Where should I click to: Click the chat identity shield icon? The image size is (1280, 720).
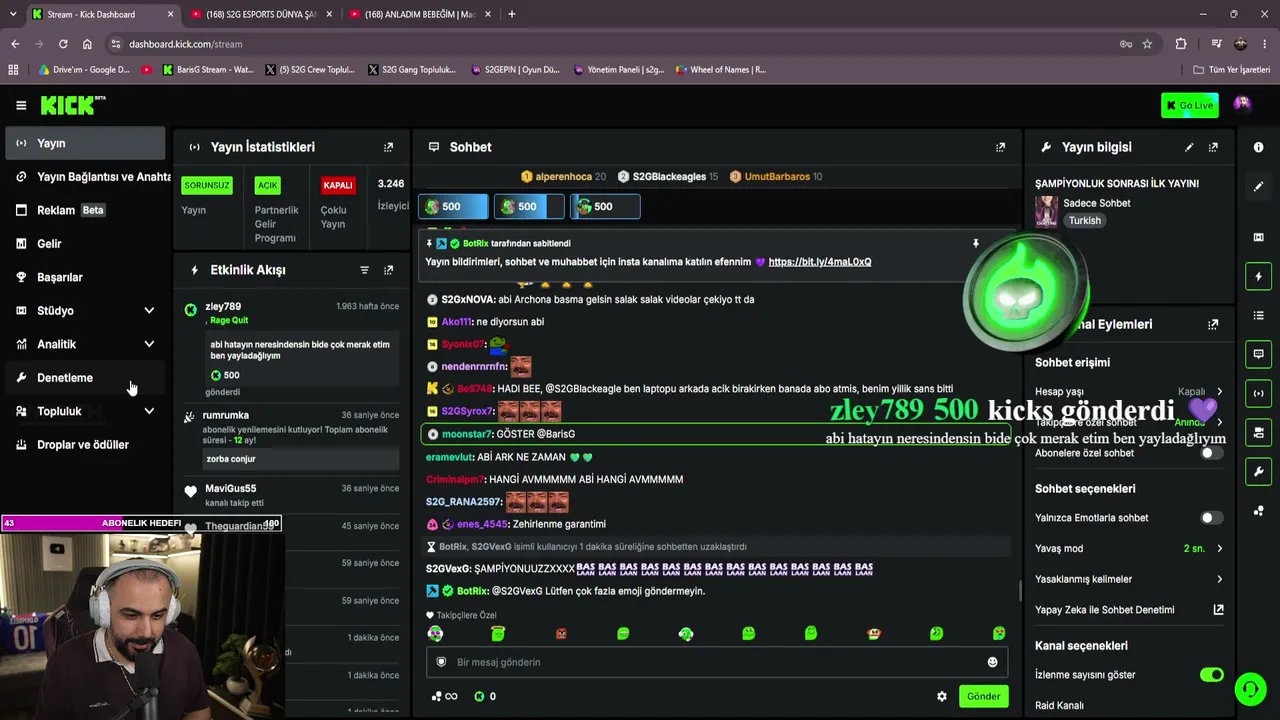[x=441, y=662]
